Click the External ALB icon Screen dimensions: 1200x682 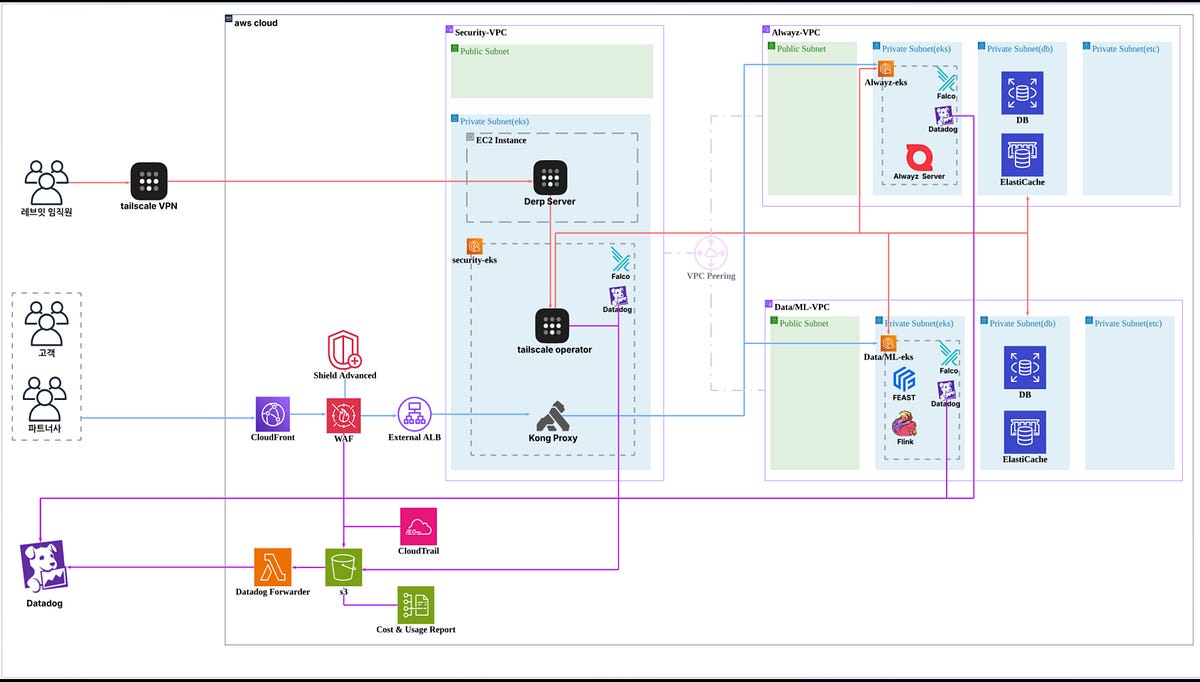point(414,414)
